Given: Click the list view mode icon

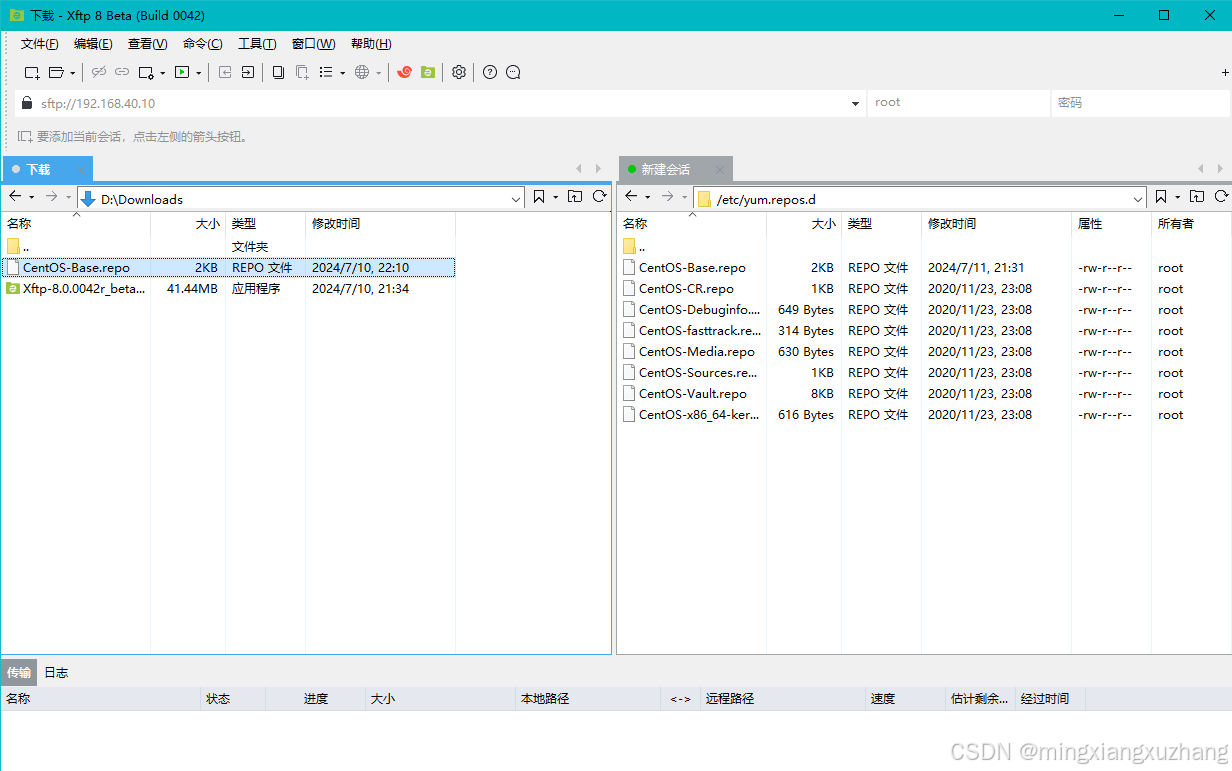Looking at the screenshot, I should pyautogui.click(x=326, y=72).
